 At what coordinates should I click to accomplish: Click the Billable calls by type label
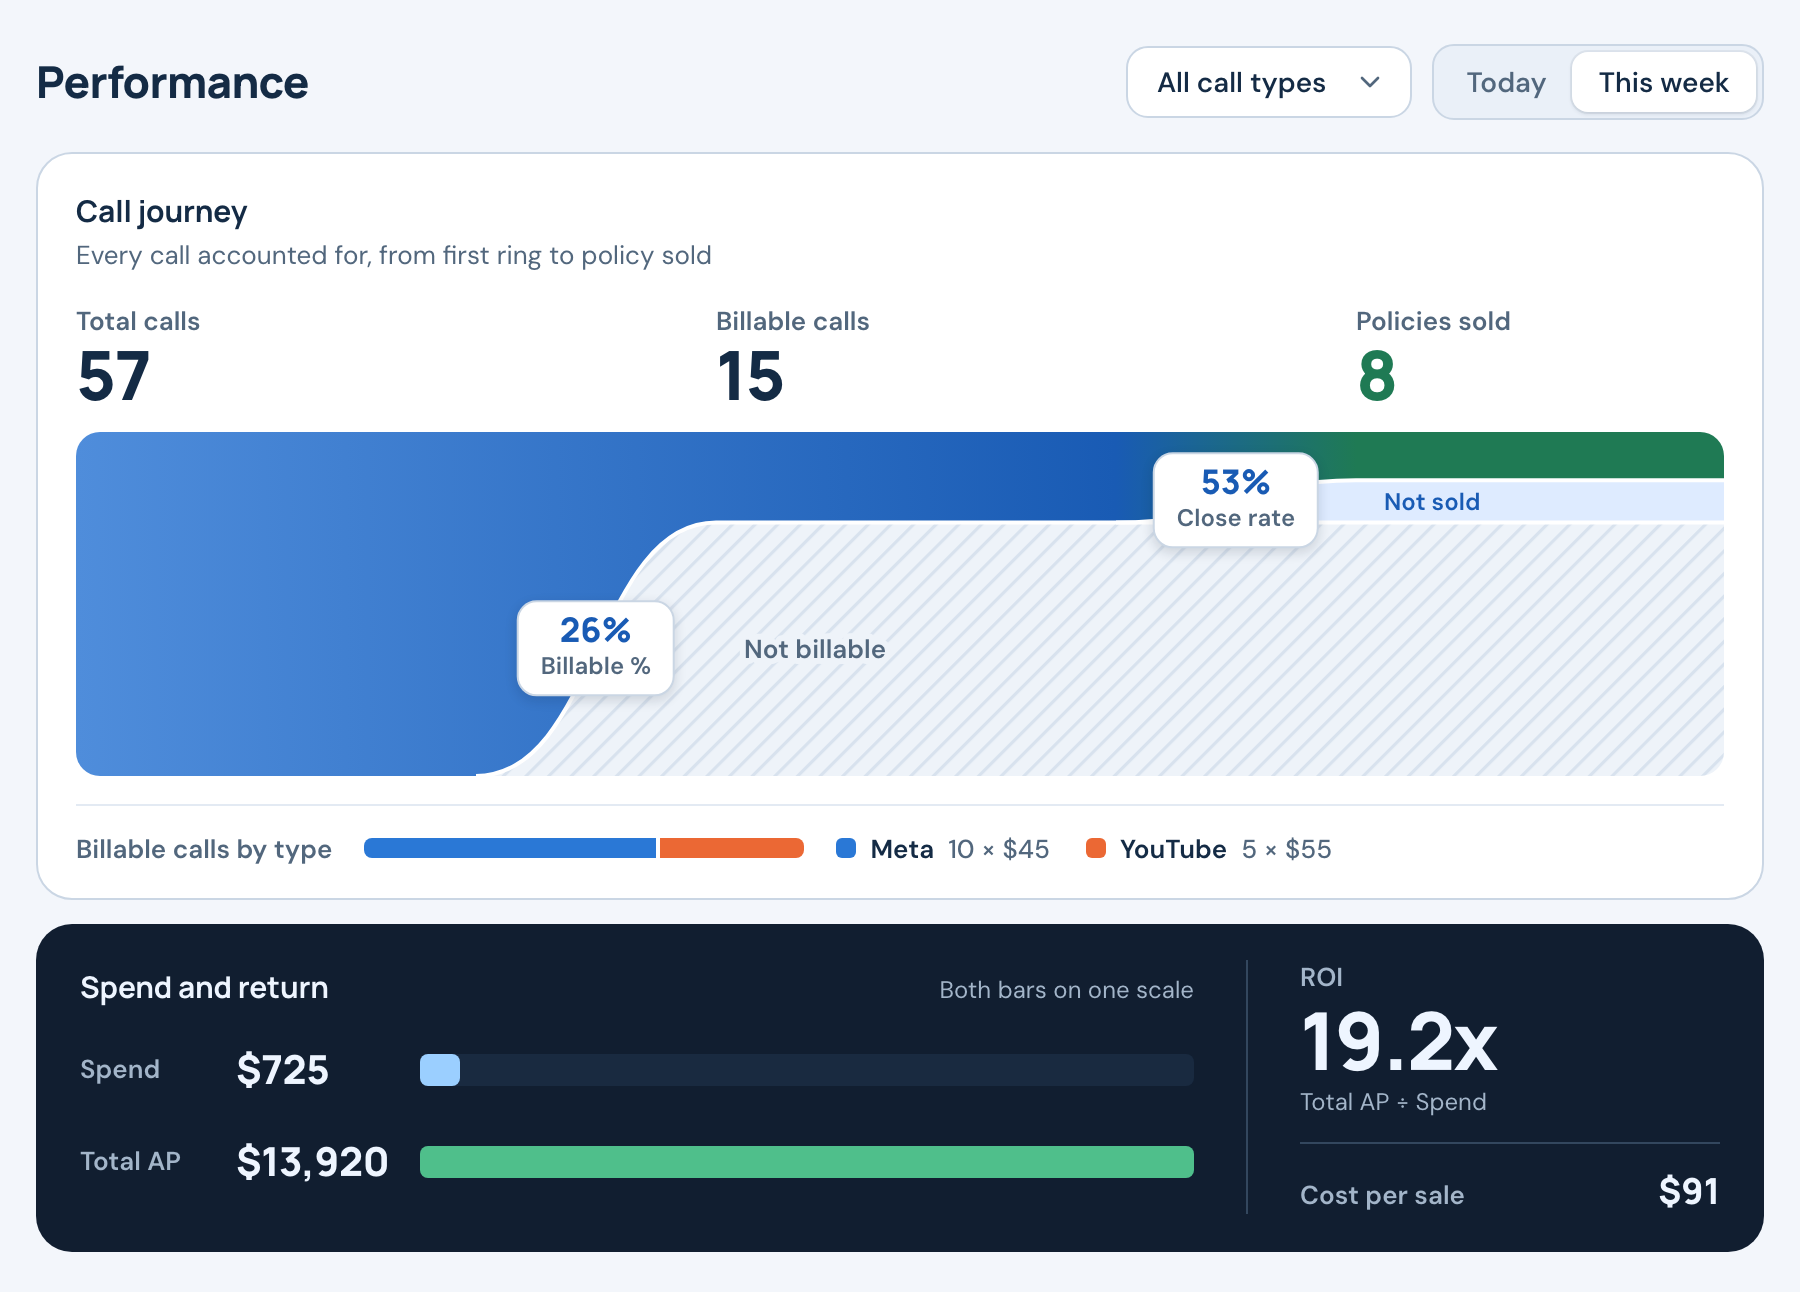point(204,849)
